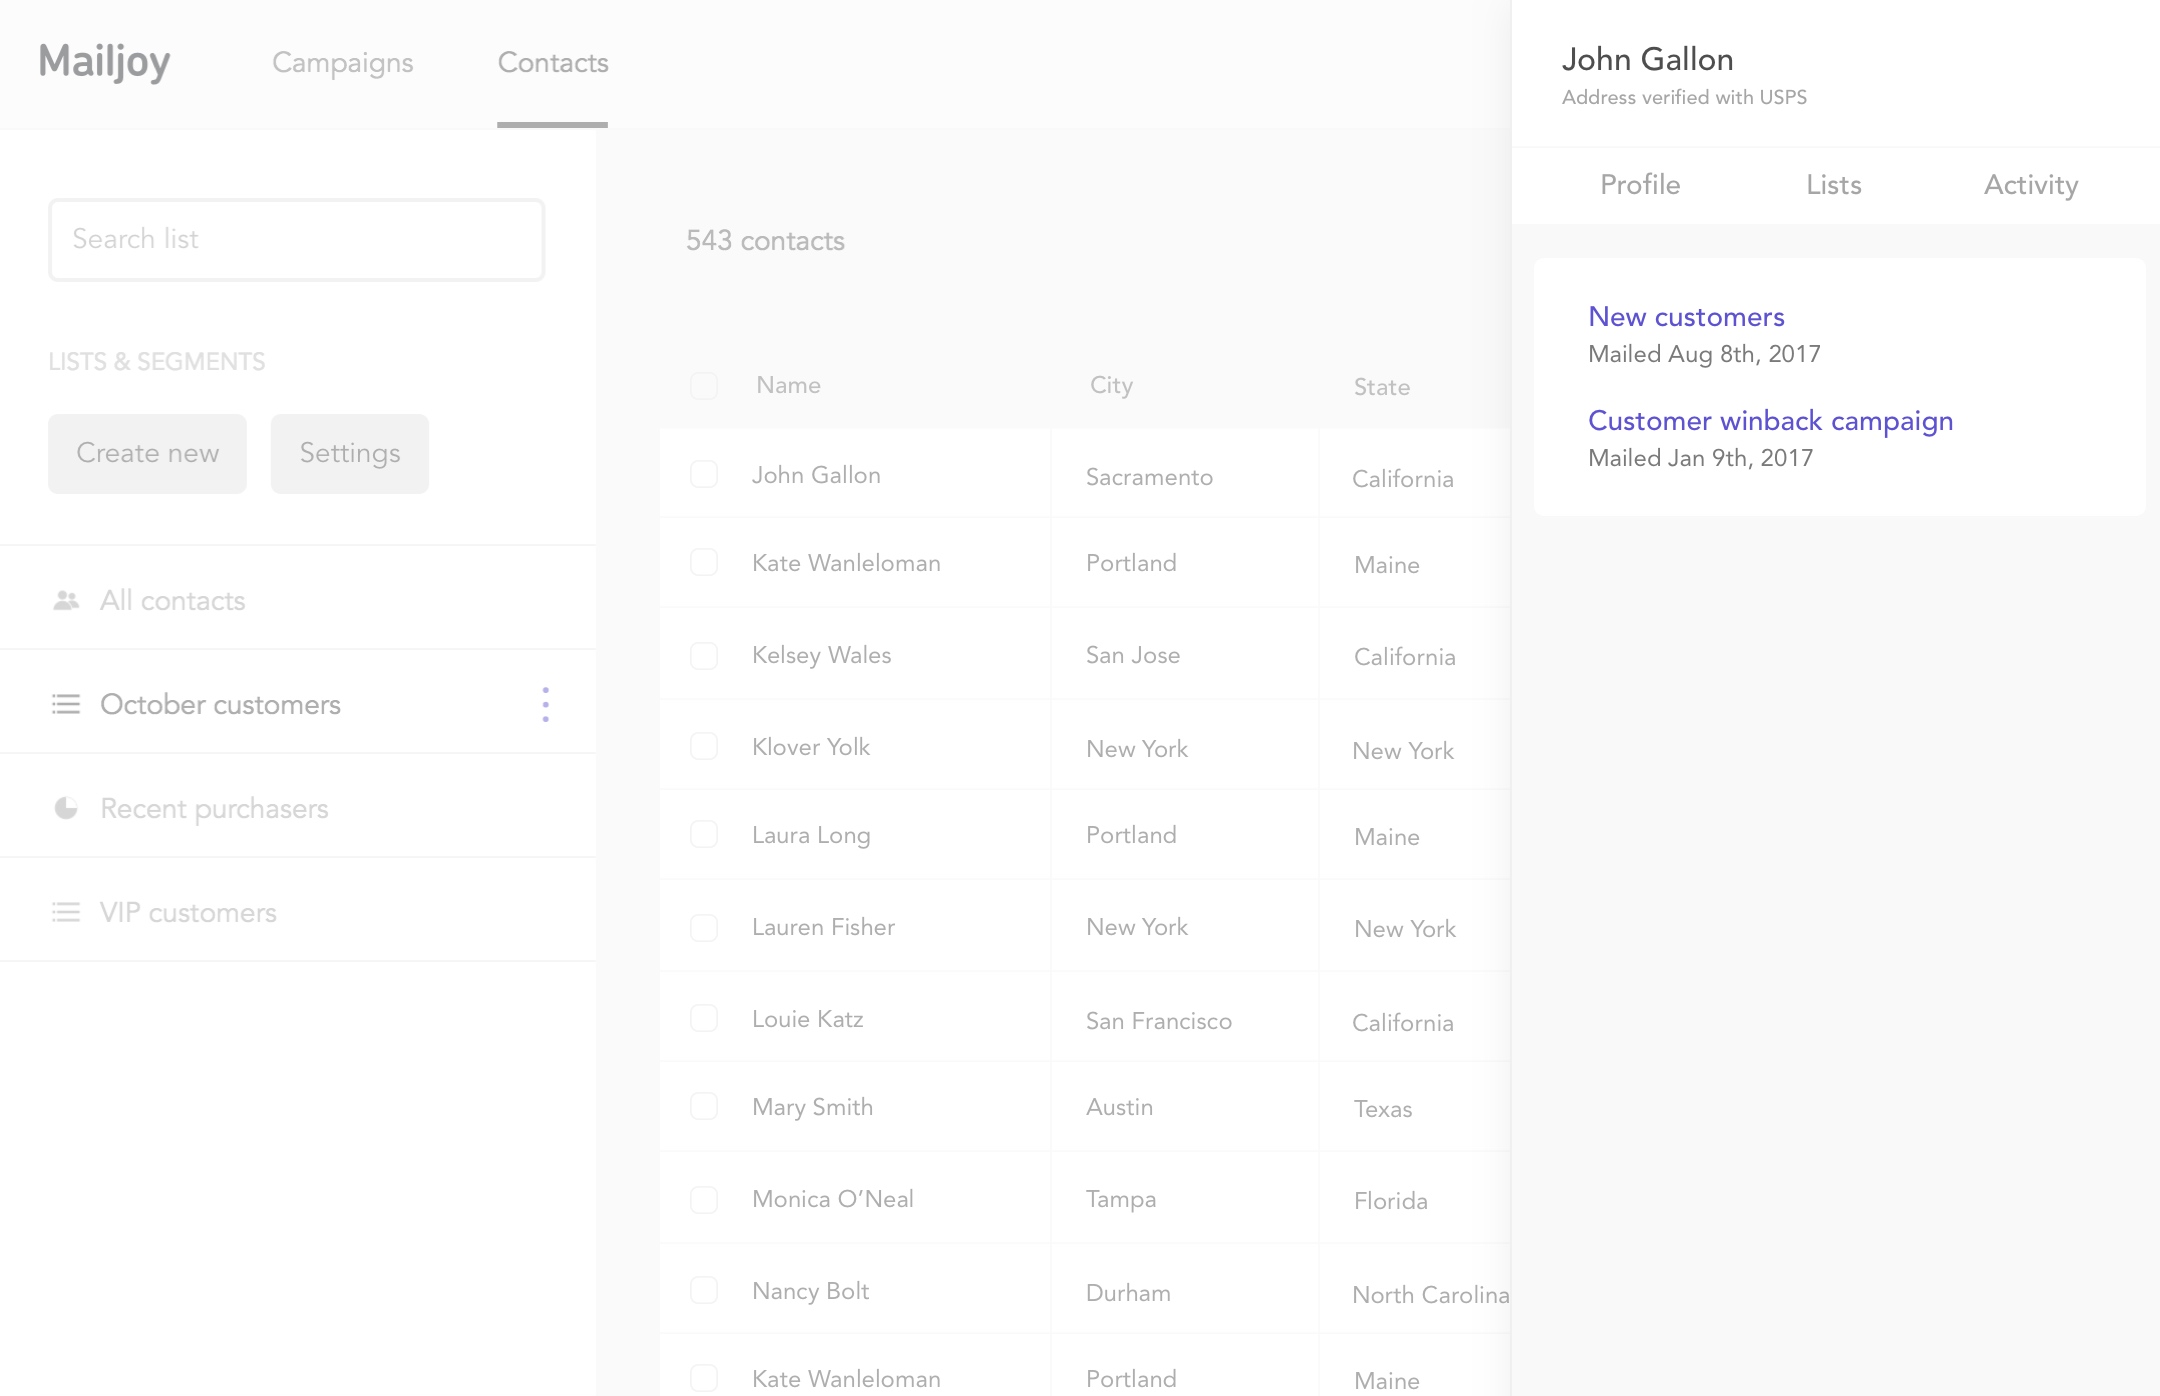
Task: Click the Create new list button
Action: click(x=148, y=453)
